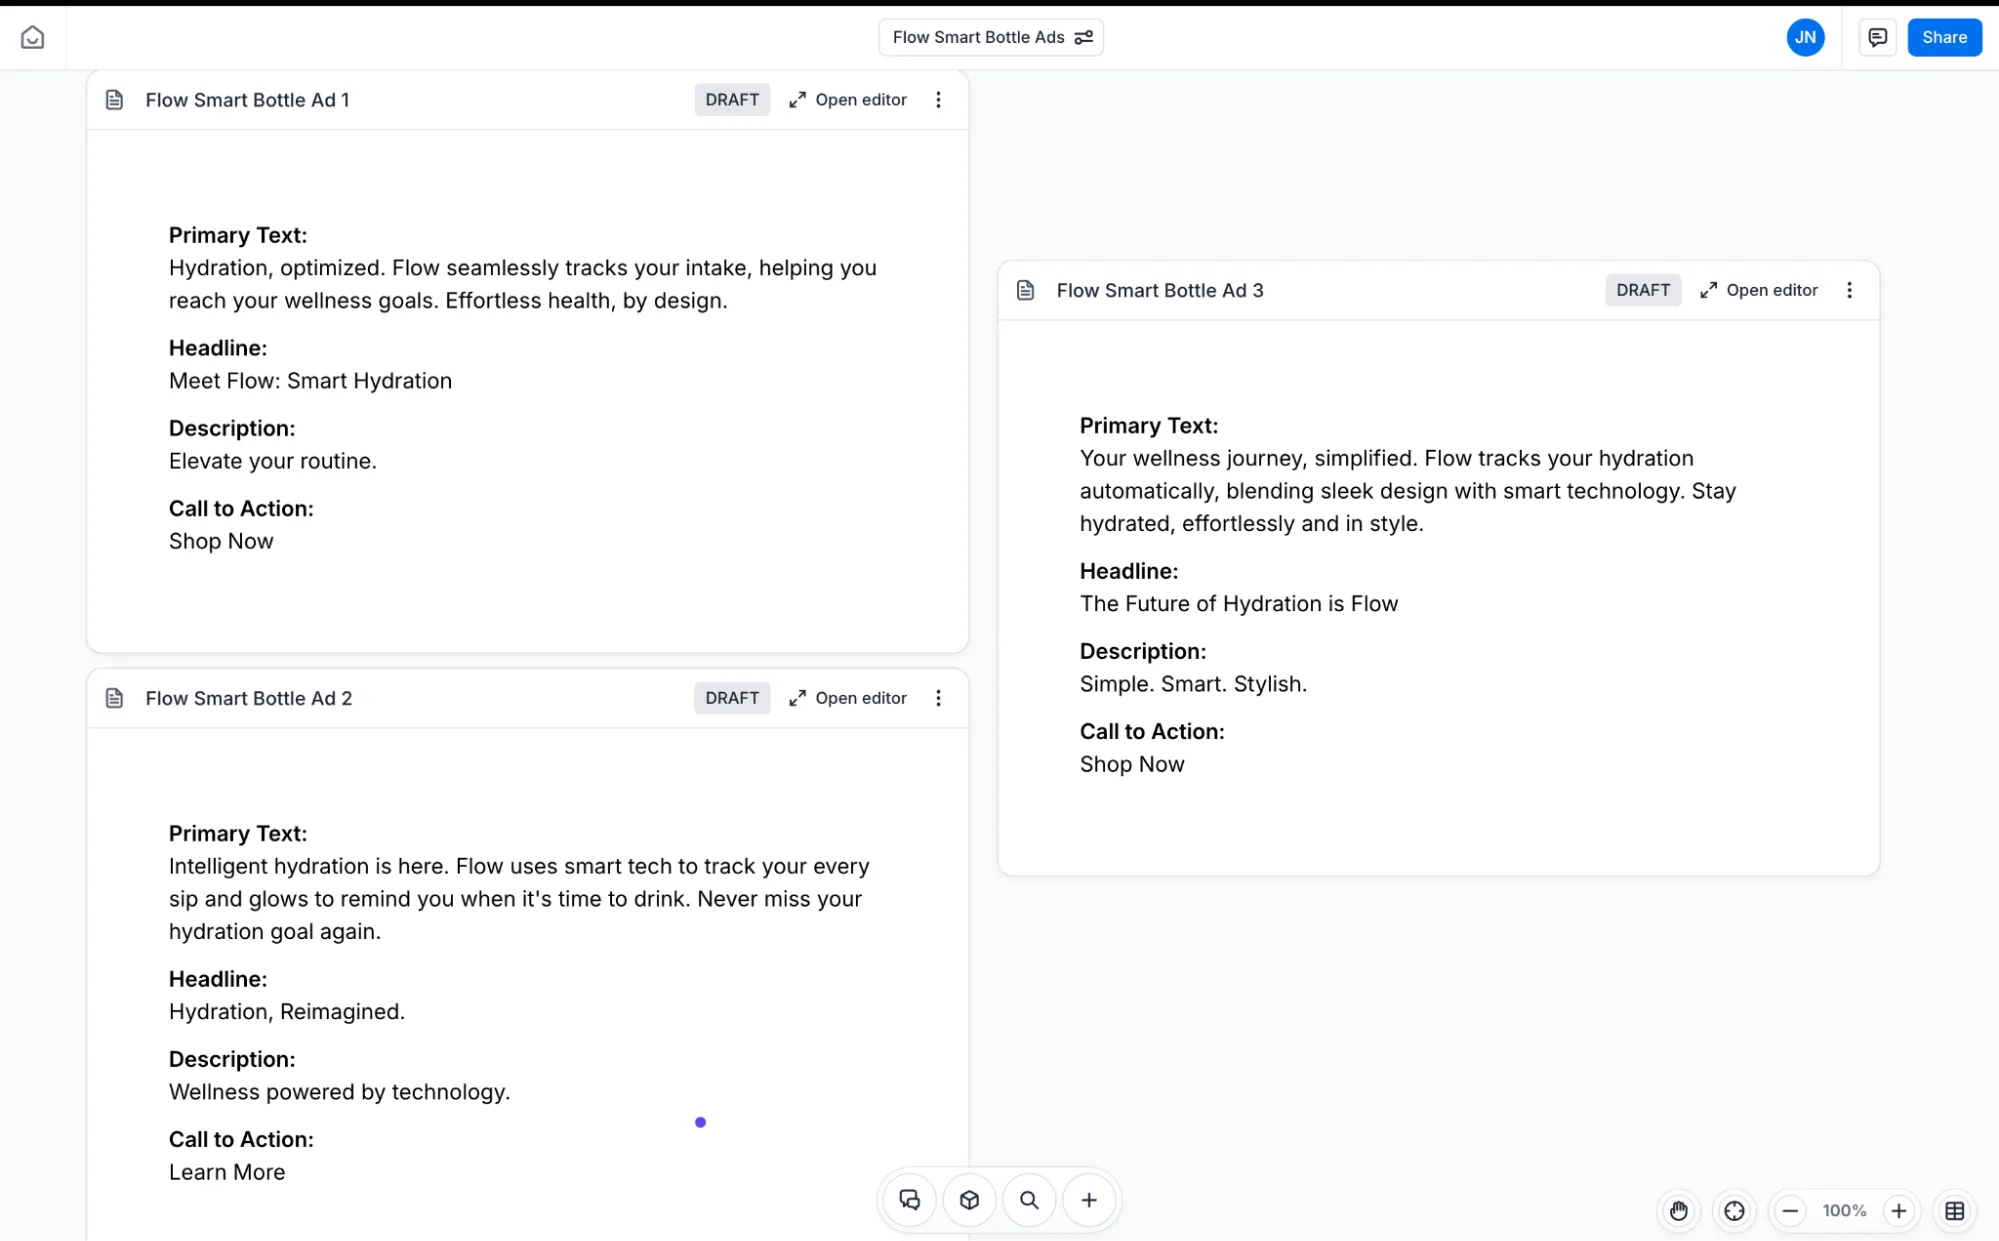The width and height of the screenshot is (1999, 1241).
Task: Click the blue Share button
Action: pyautogui.click(x=1943, y=37)
